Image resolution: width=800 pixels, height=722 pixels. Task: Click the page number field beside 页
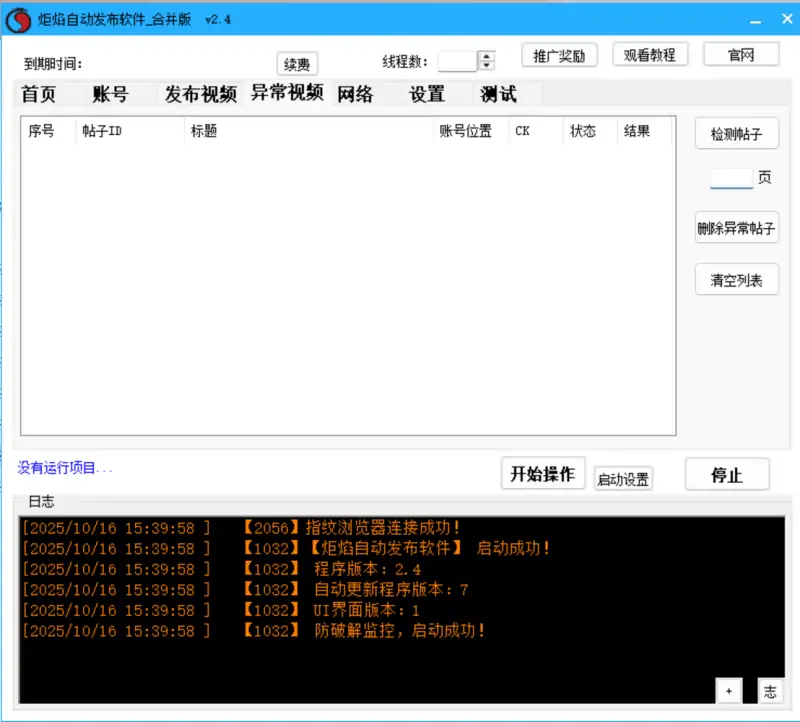click(x=731, y=178)
